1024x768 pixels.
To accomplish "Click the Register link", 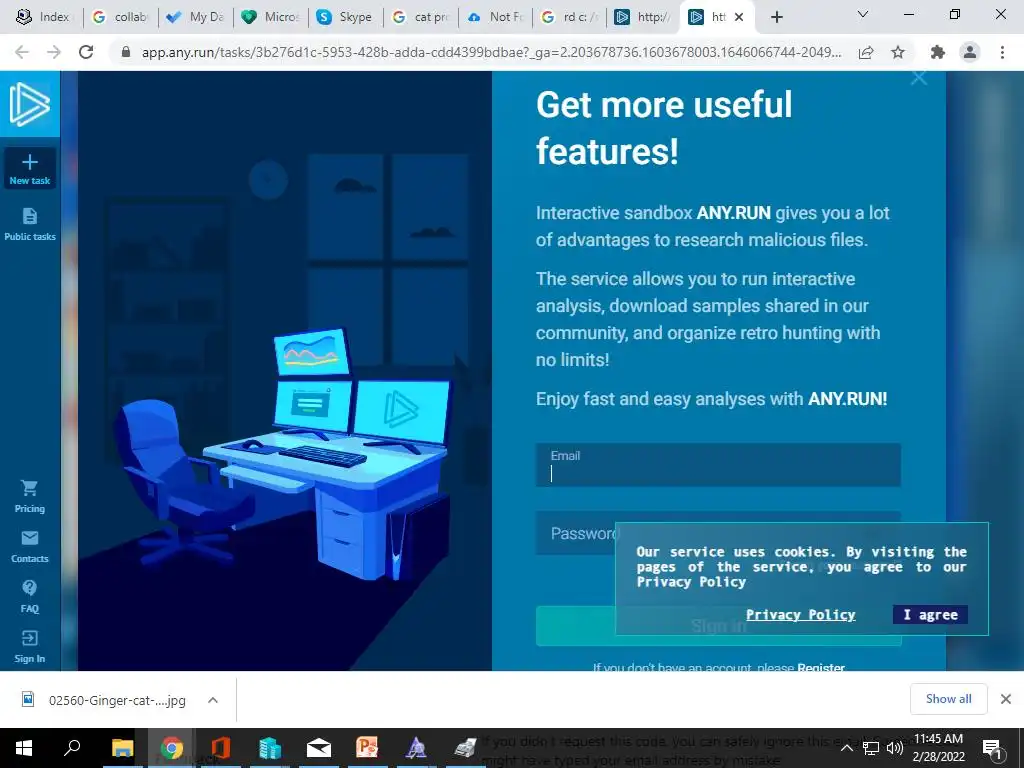I will click(821, 667).
